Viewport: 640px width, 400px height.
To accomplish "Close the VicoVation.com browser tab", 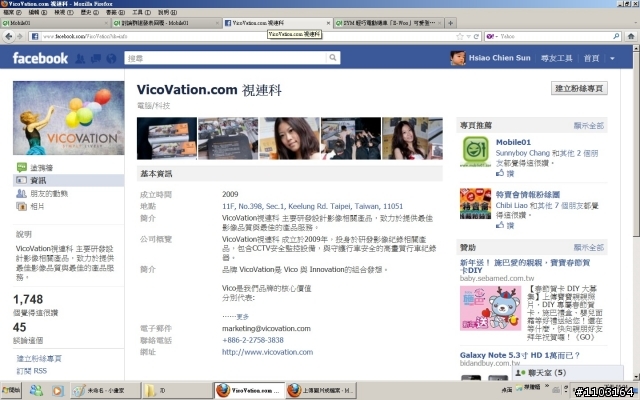I will pos(328,23).
